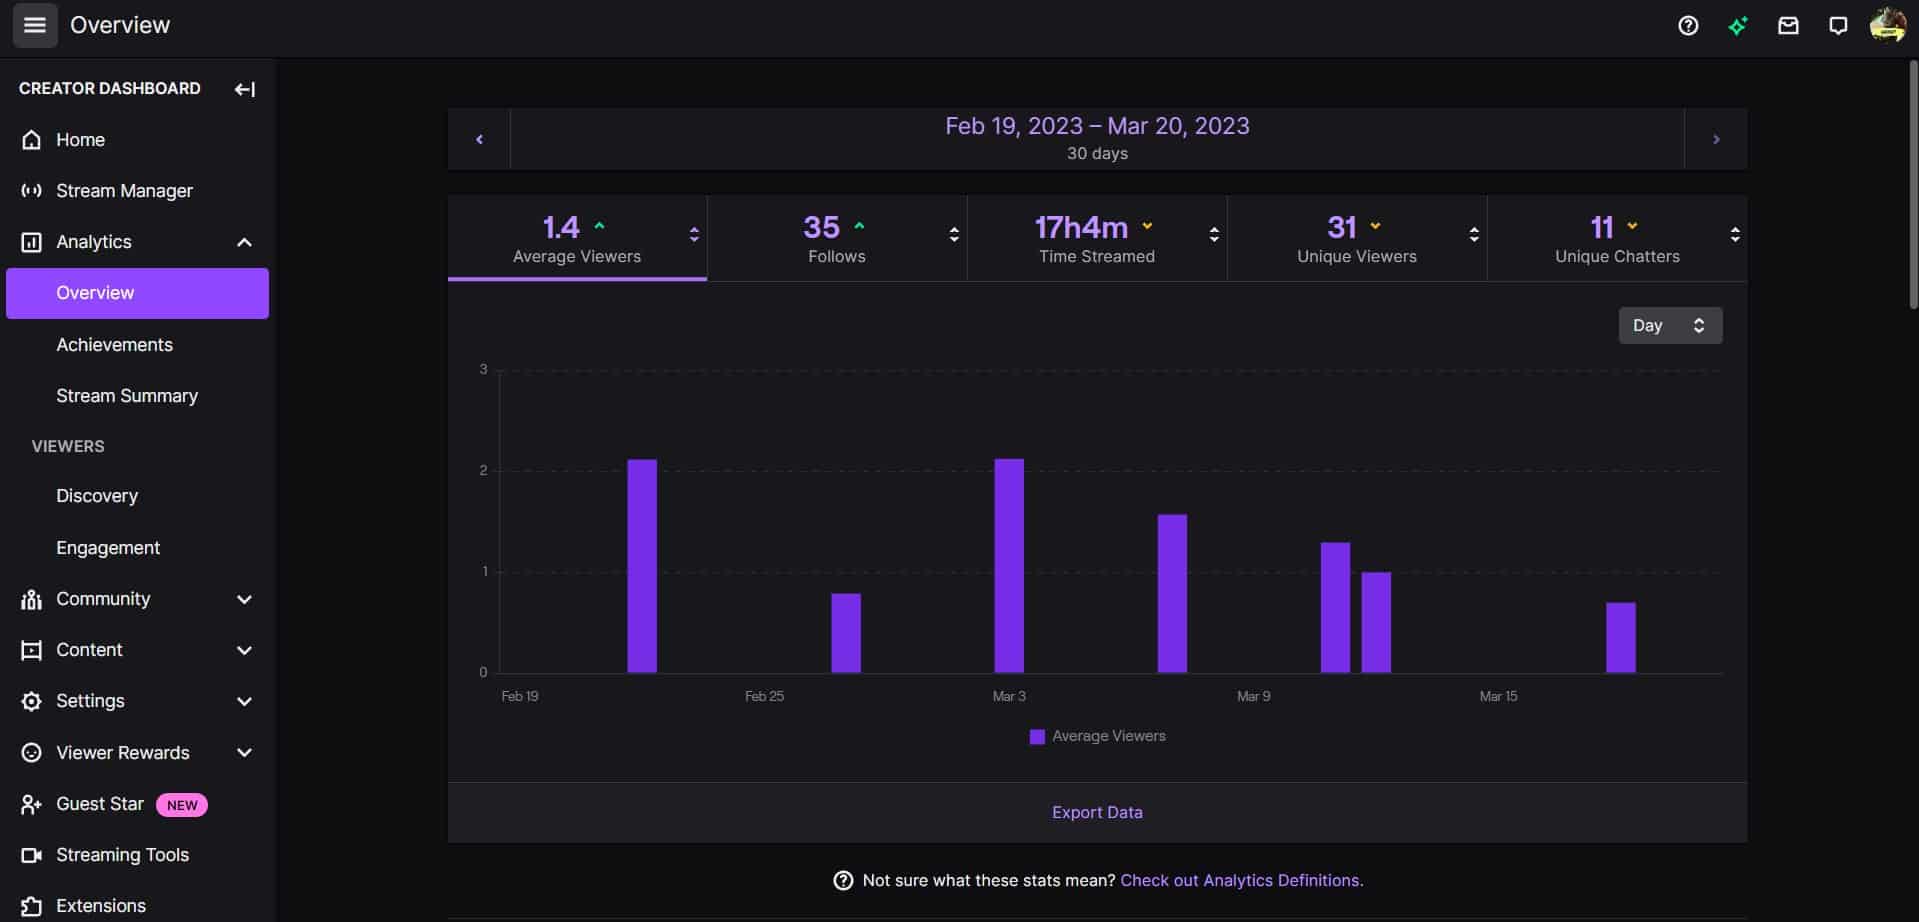This screenshot has width=1919, height=922.
Task: Select the Extensions icon in the sidebar
Action: click(31, 905)
